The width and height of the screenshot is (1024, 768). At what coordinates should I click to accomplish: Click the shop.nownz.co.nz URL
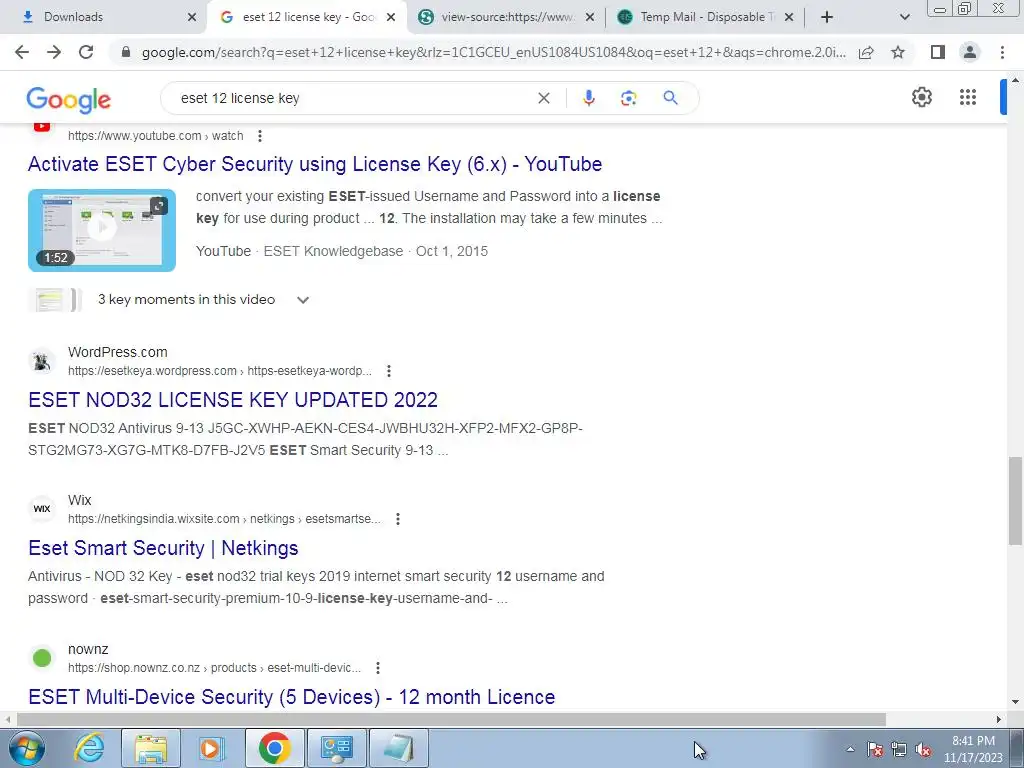(x=214, y=668)
